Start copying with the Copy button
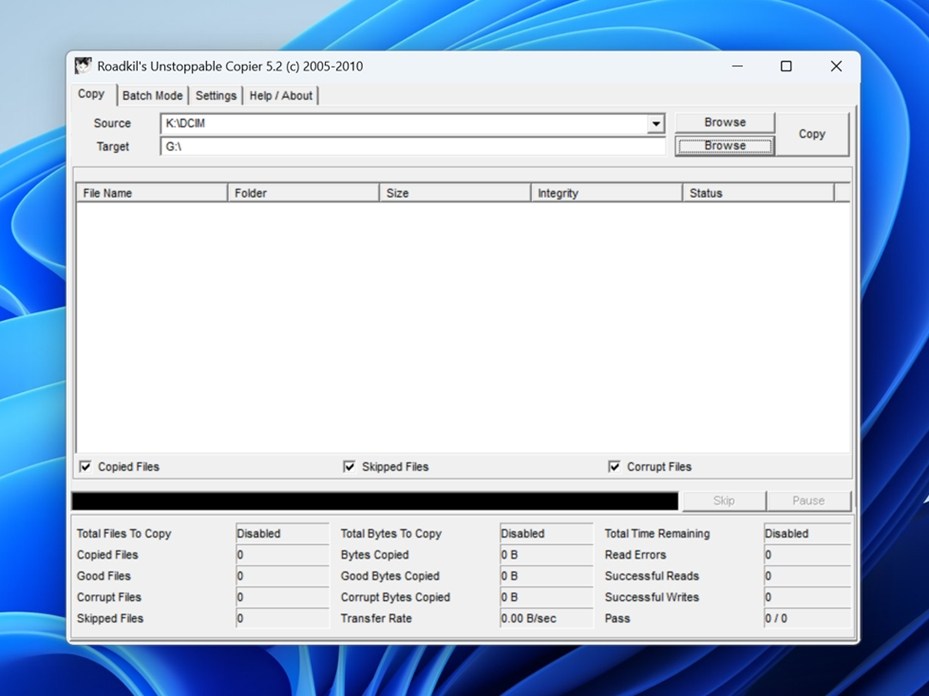The image size is (929, 696). (x=812, y=134)
